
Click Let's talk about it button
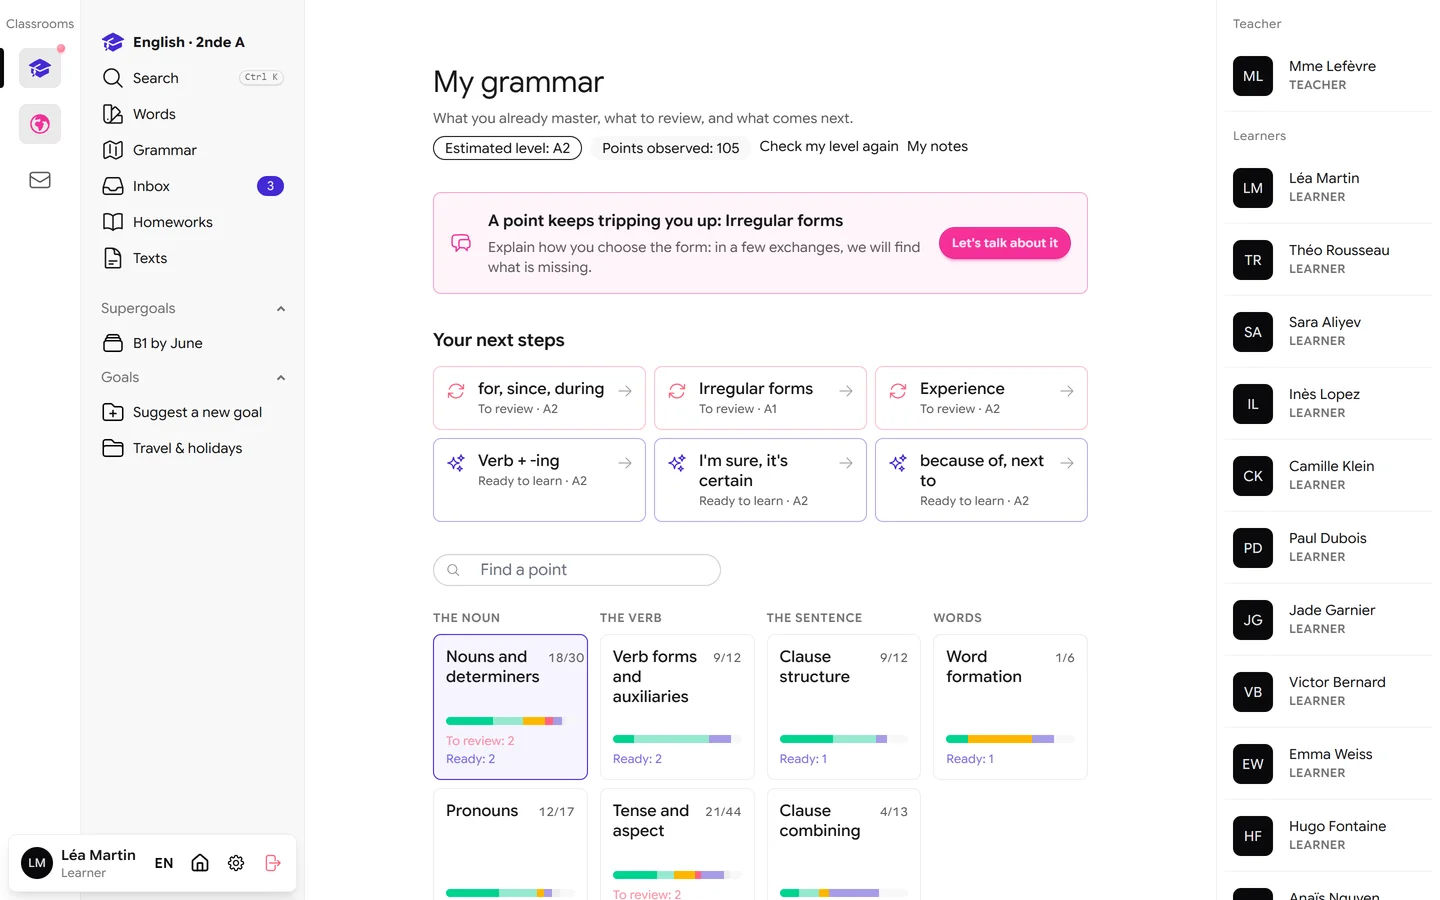coord(1004,243)
